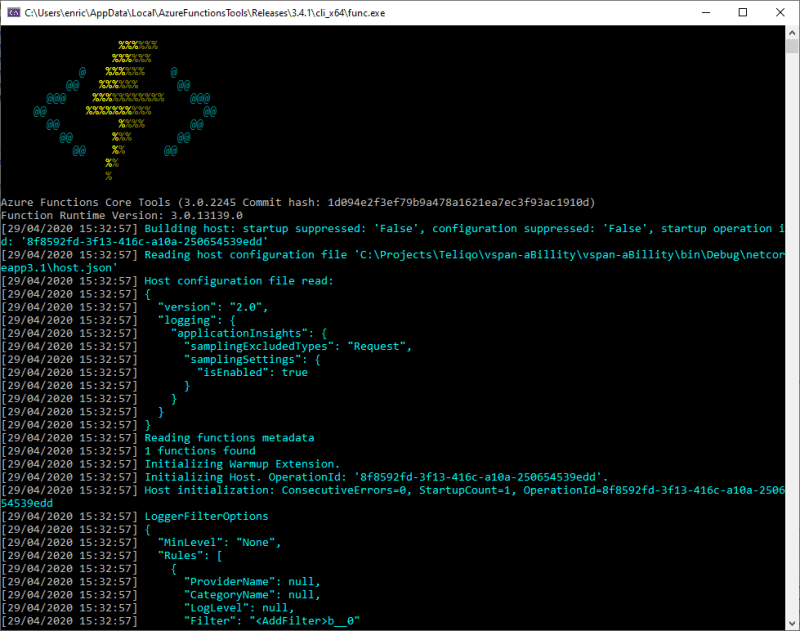Click the '"CategoryName": null,' line
The width and height of the screenshot is (800, 631).
161,595
